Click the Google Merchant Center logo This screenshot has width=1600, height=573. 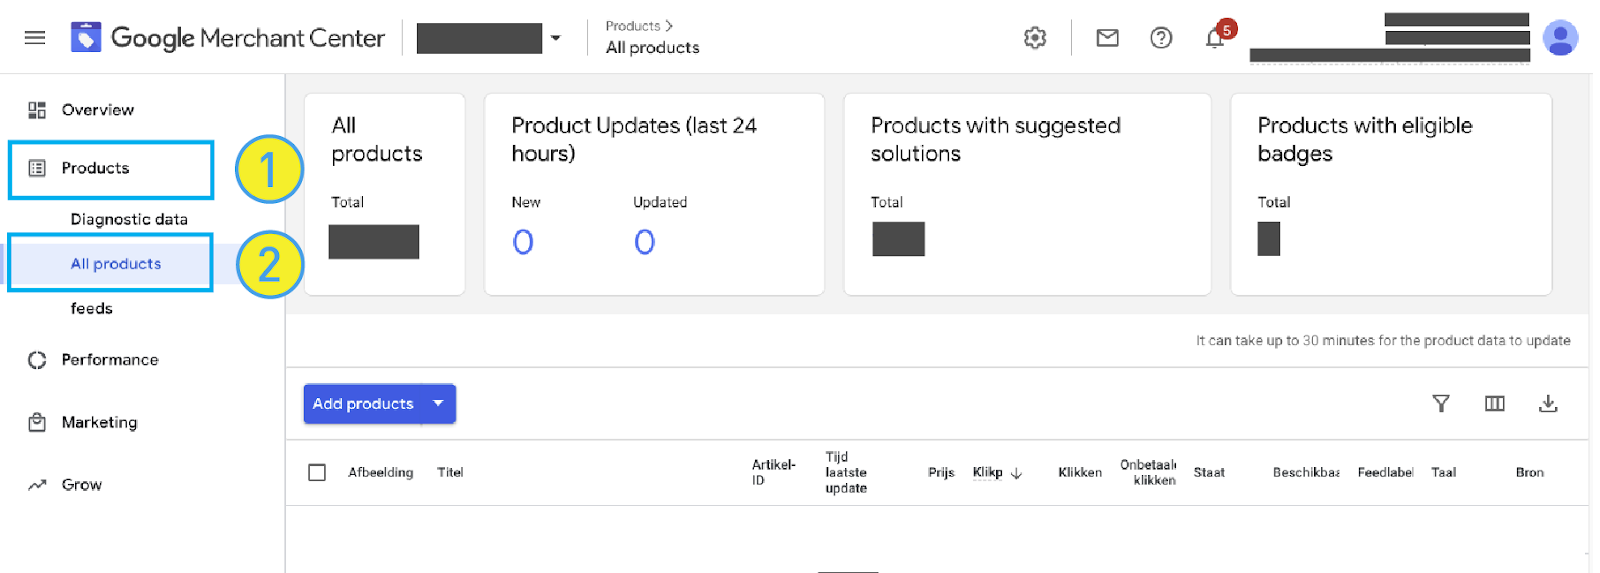228,38
